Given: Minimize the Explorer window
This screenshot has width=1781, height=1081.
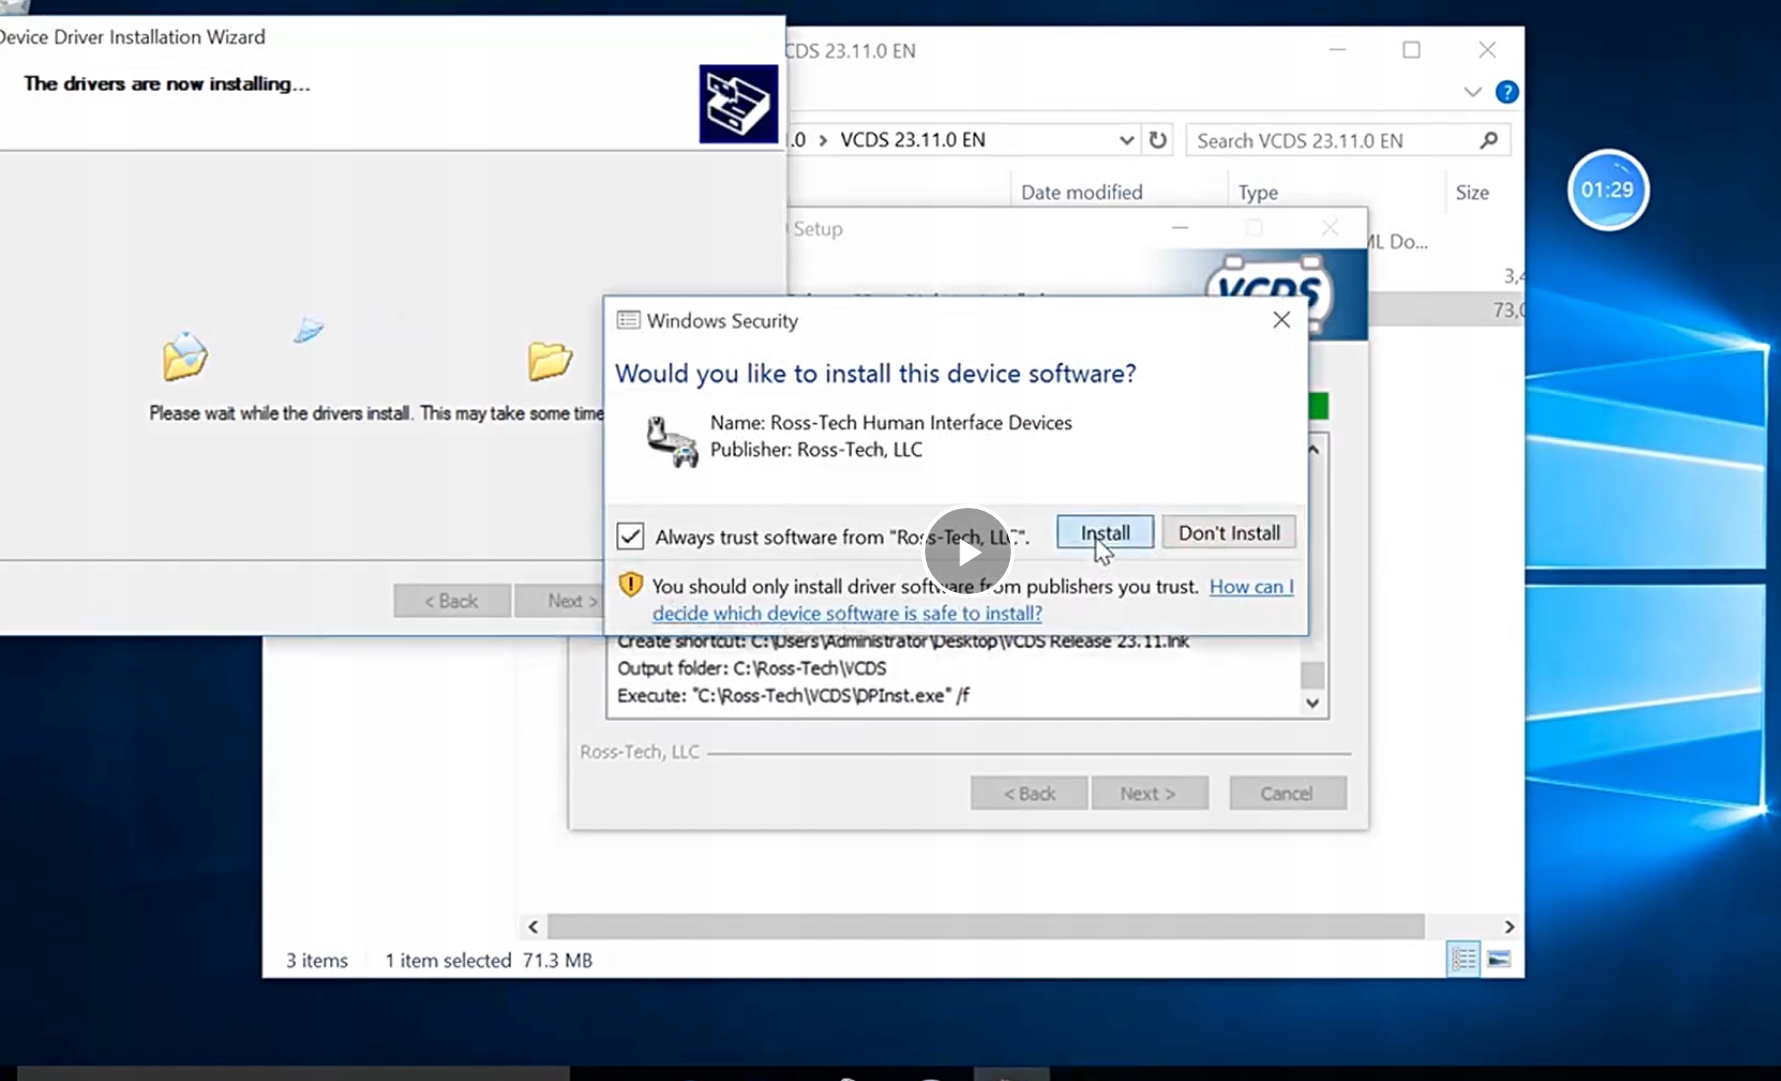Looking at the screenshot, I should click(1337, 50).
